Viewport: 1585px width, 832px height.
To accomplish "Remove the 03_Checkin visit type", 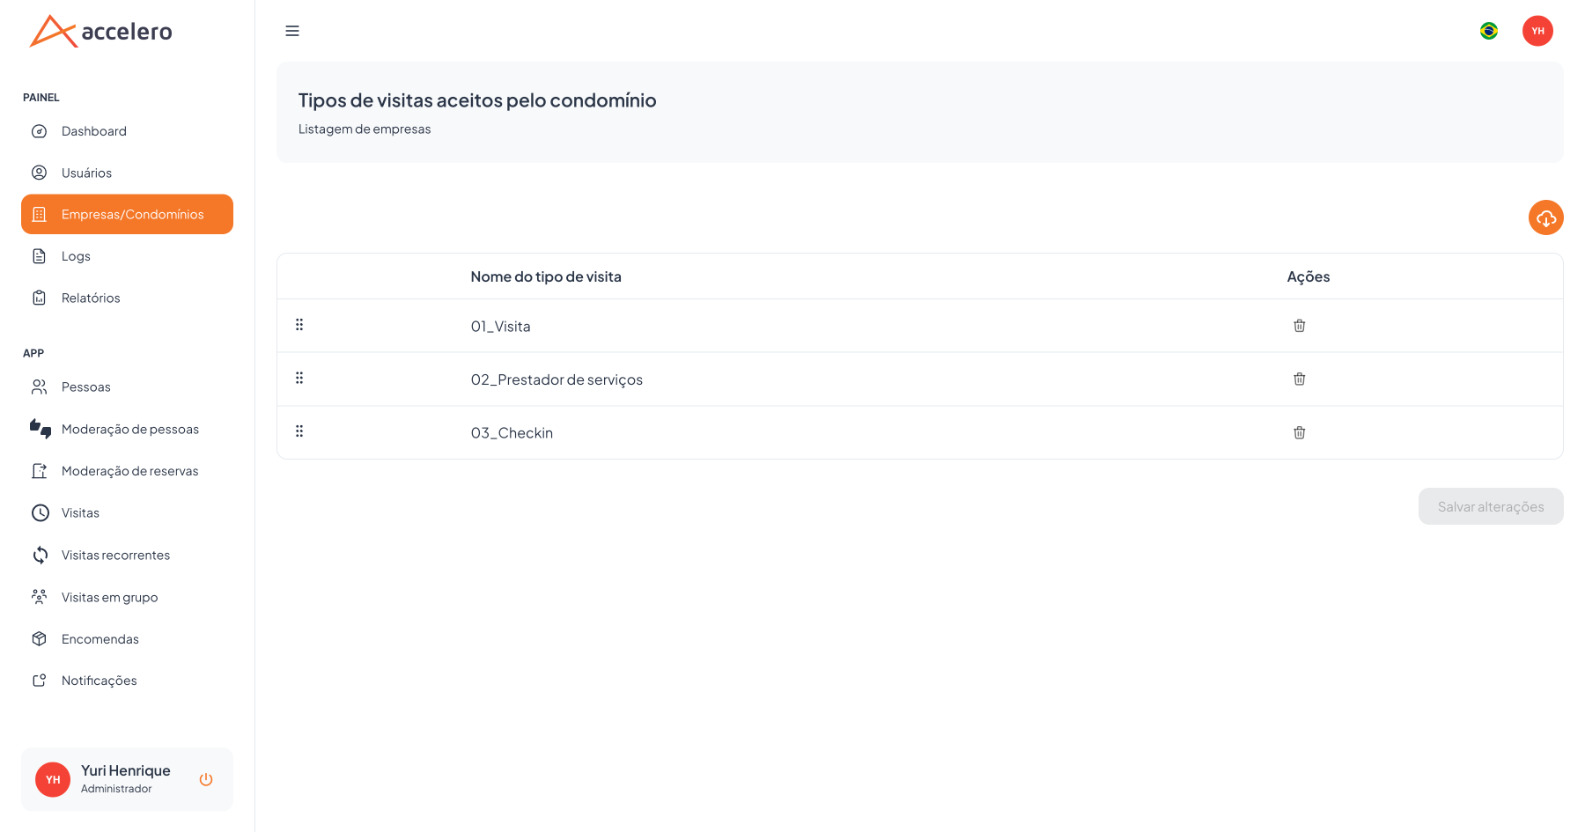I will click(x=1299, y=433).
